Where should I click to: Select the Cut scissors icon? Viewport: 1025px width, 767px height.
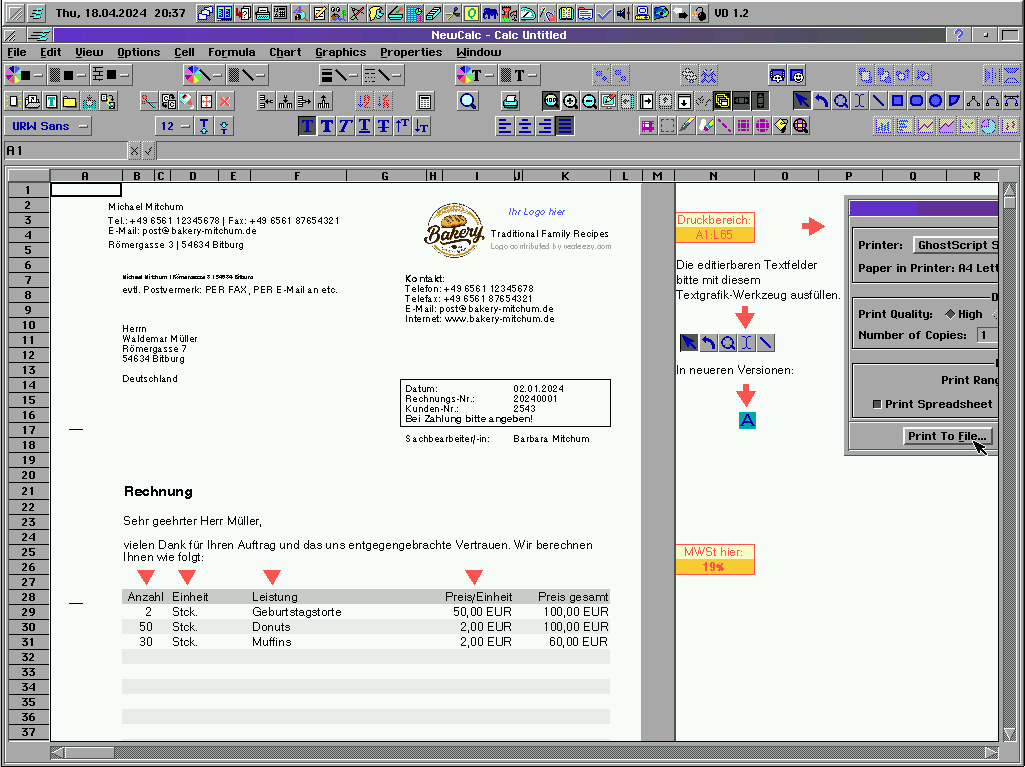148,101
